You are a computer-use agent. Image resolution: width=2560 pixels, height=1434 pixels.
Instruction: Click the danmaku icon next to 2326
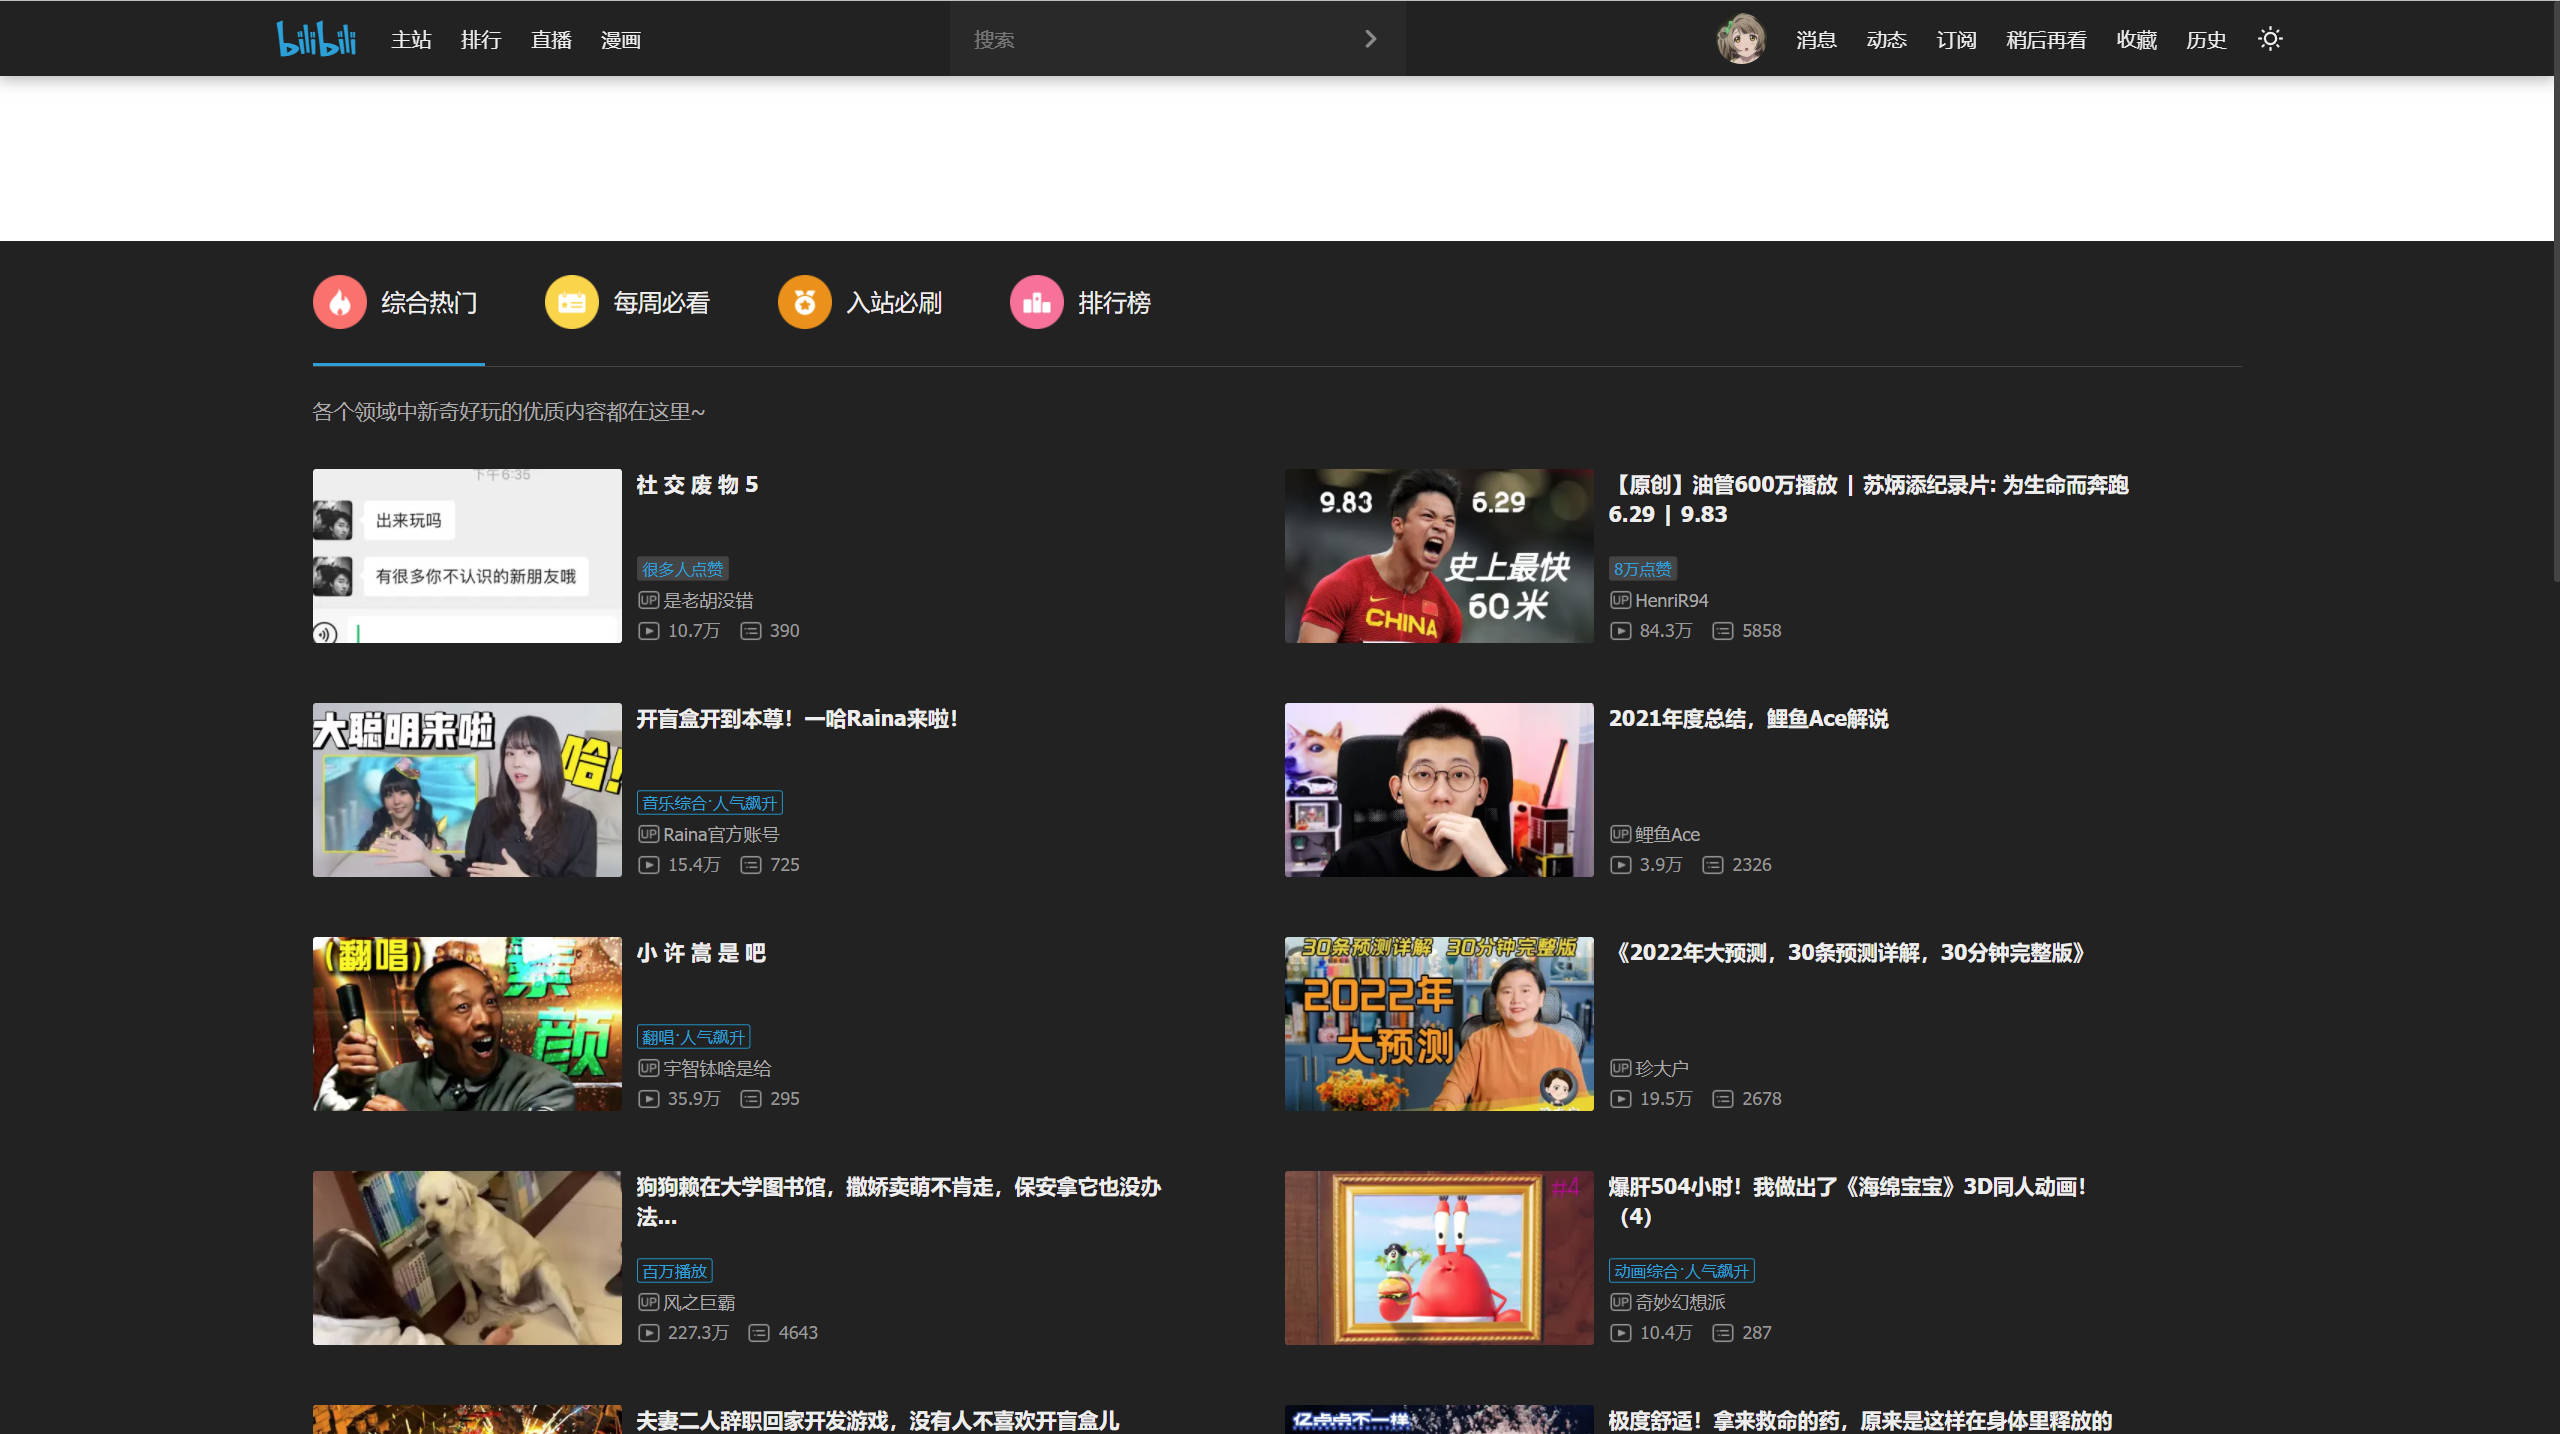1713,865
